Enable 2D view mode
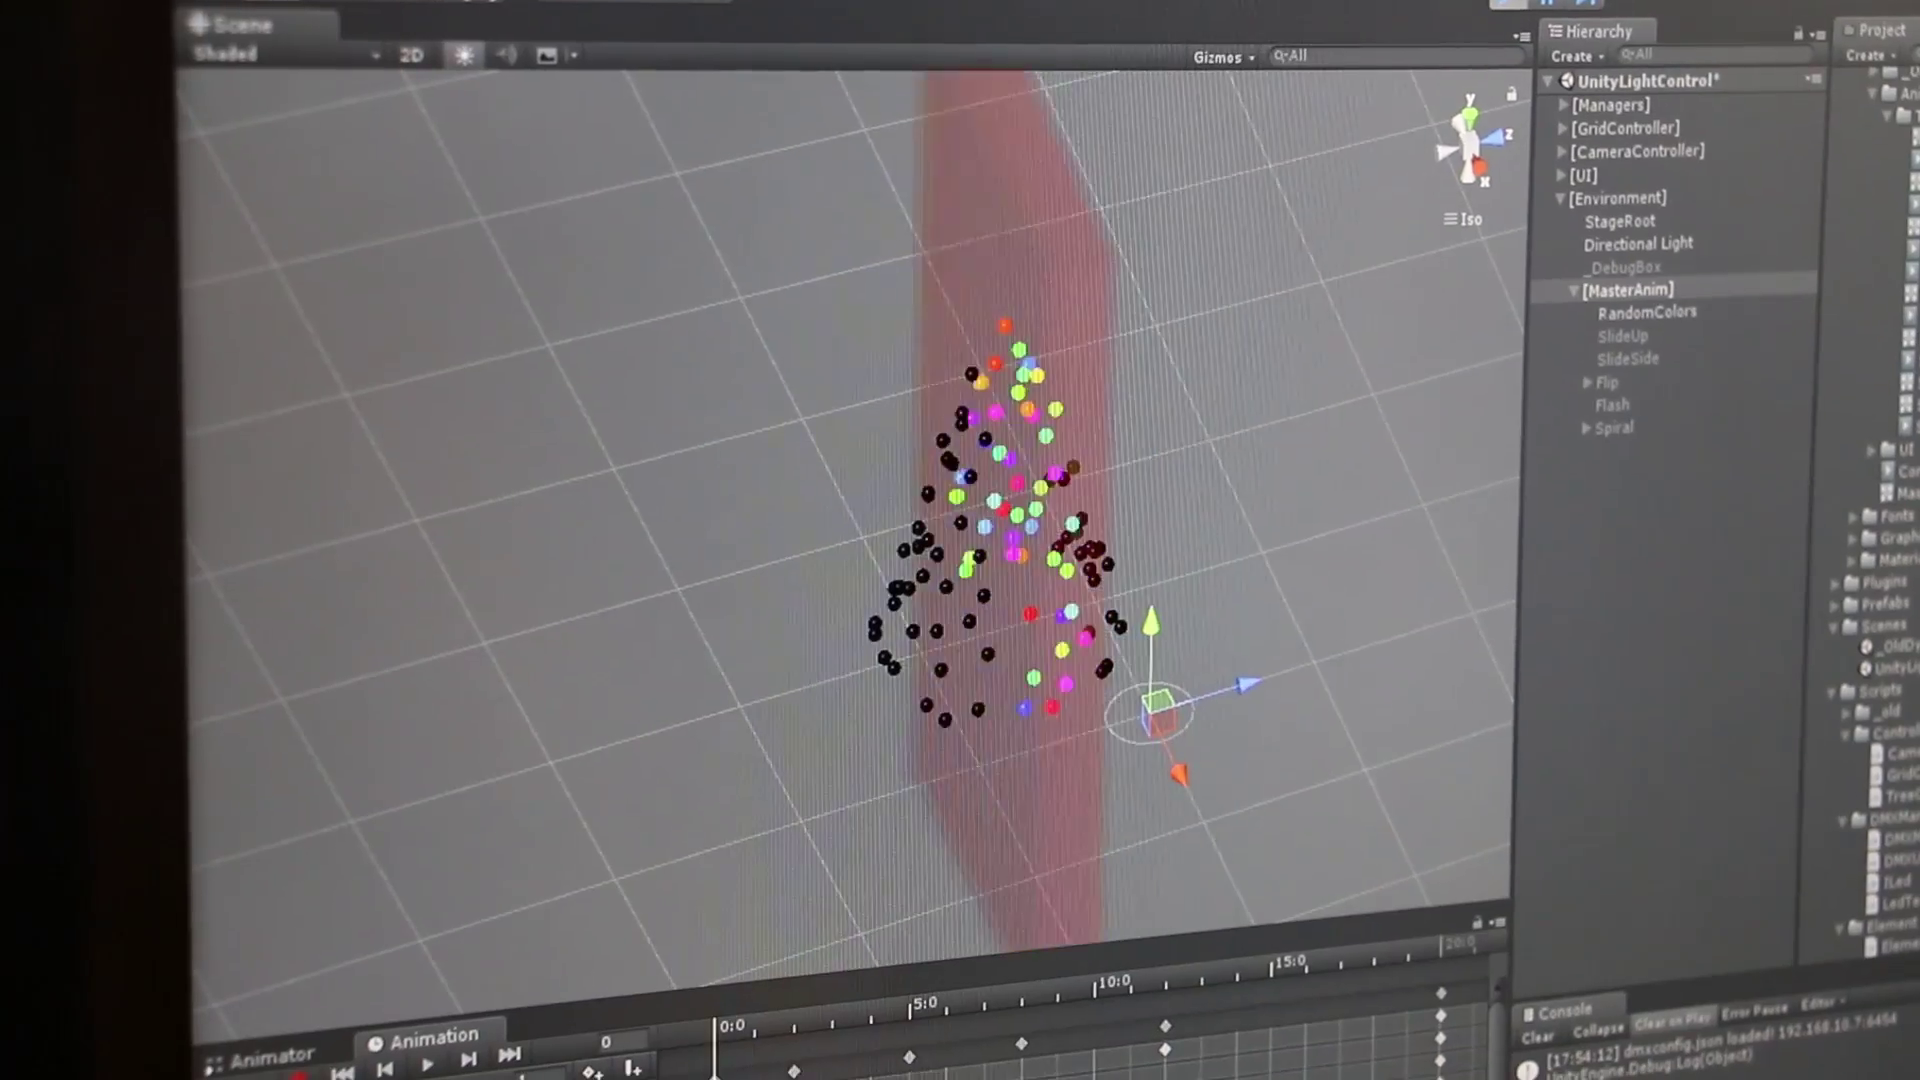Viewport: 1920px width, 1080px height. point(411,55)
